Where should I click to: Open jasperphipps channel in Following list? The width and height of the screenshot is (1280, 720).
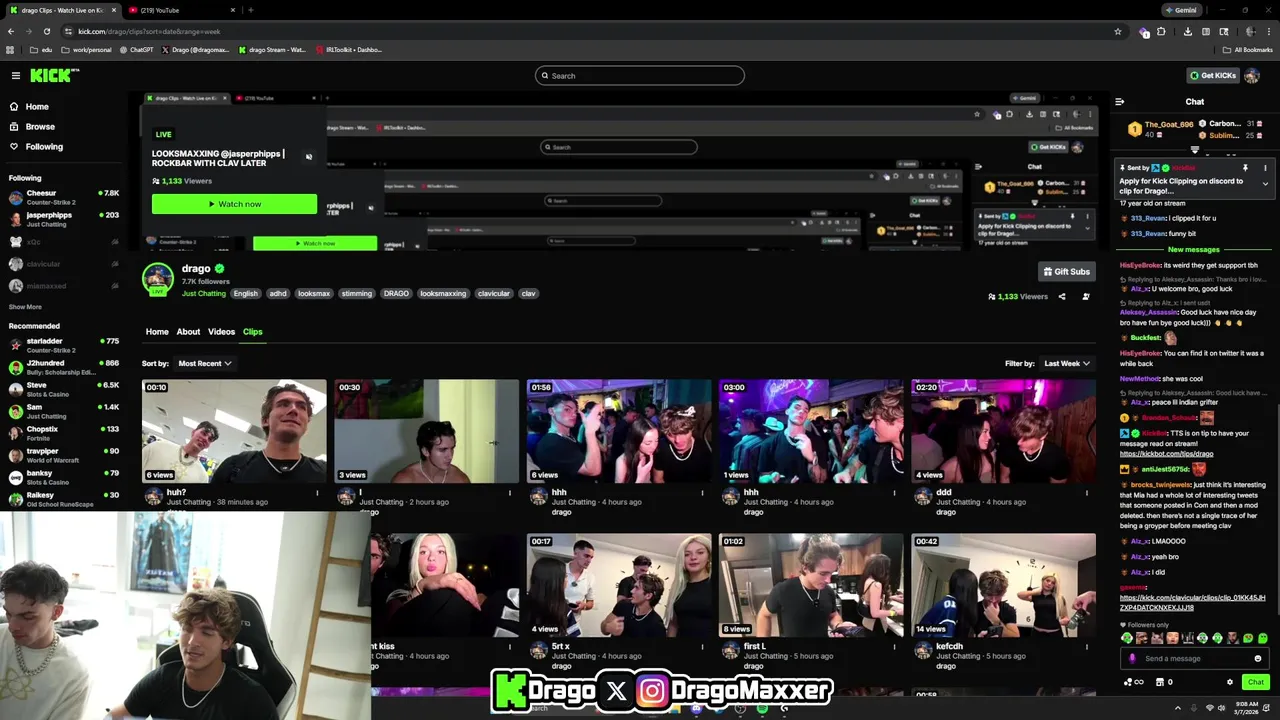coord(63,219)
